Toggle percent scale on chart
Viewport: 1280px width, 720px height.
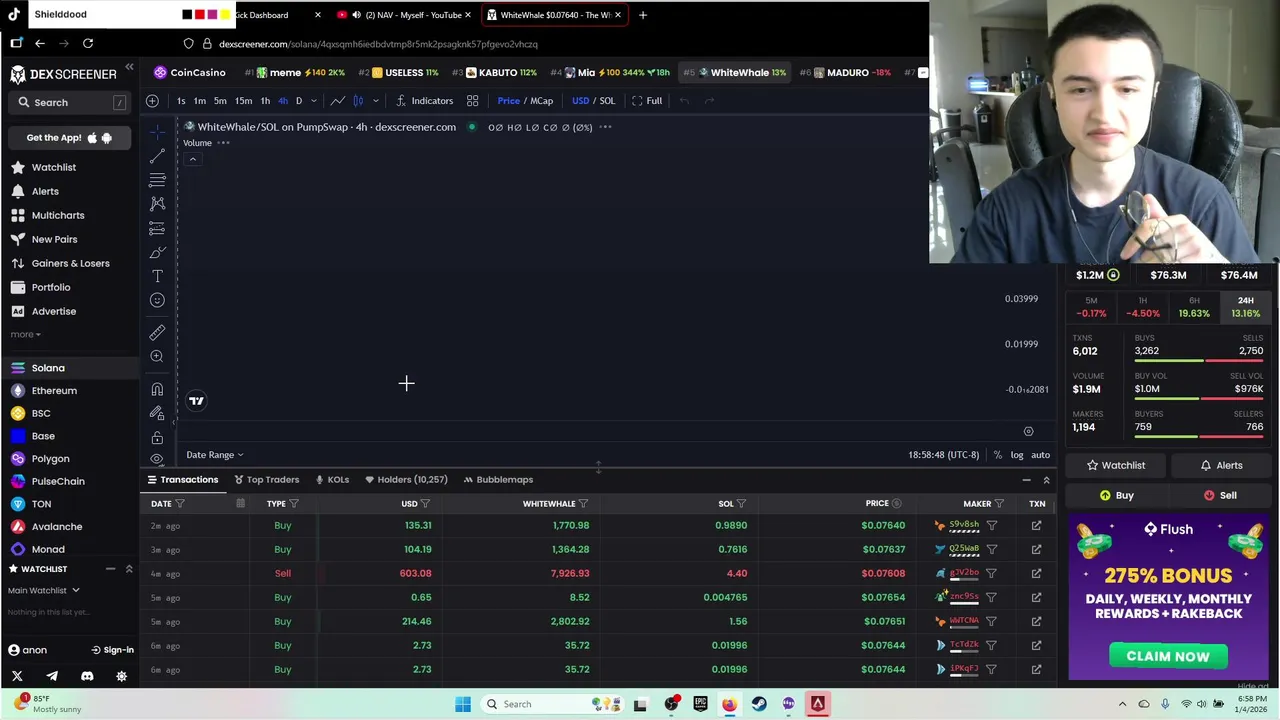coord(997,455)
